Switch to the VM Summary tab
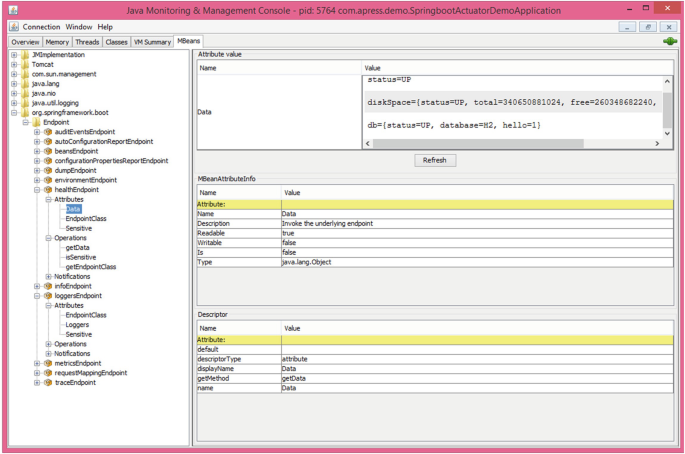The width and height of the screenshot is (685, 454). (151, 42)
